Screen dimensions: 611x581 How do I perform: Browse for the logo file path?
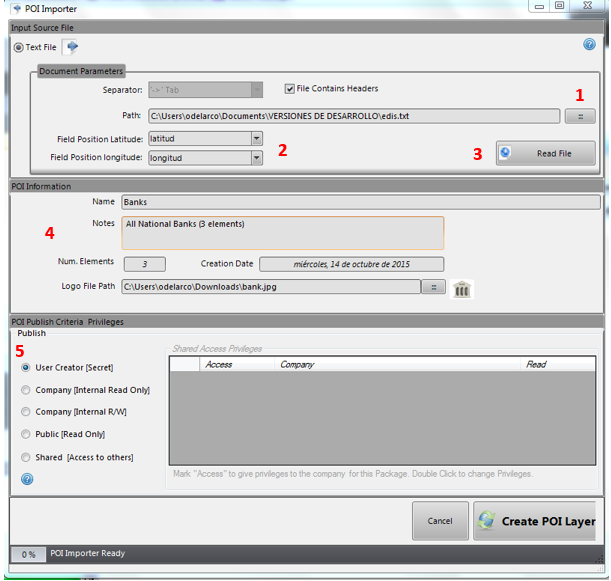click(x=433, y=288)
